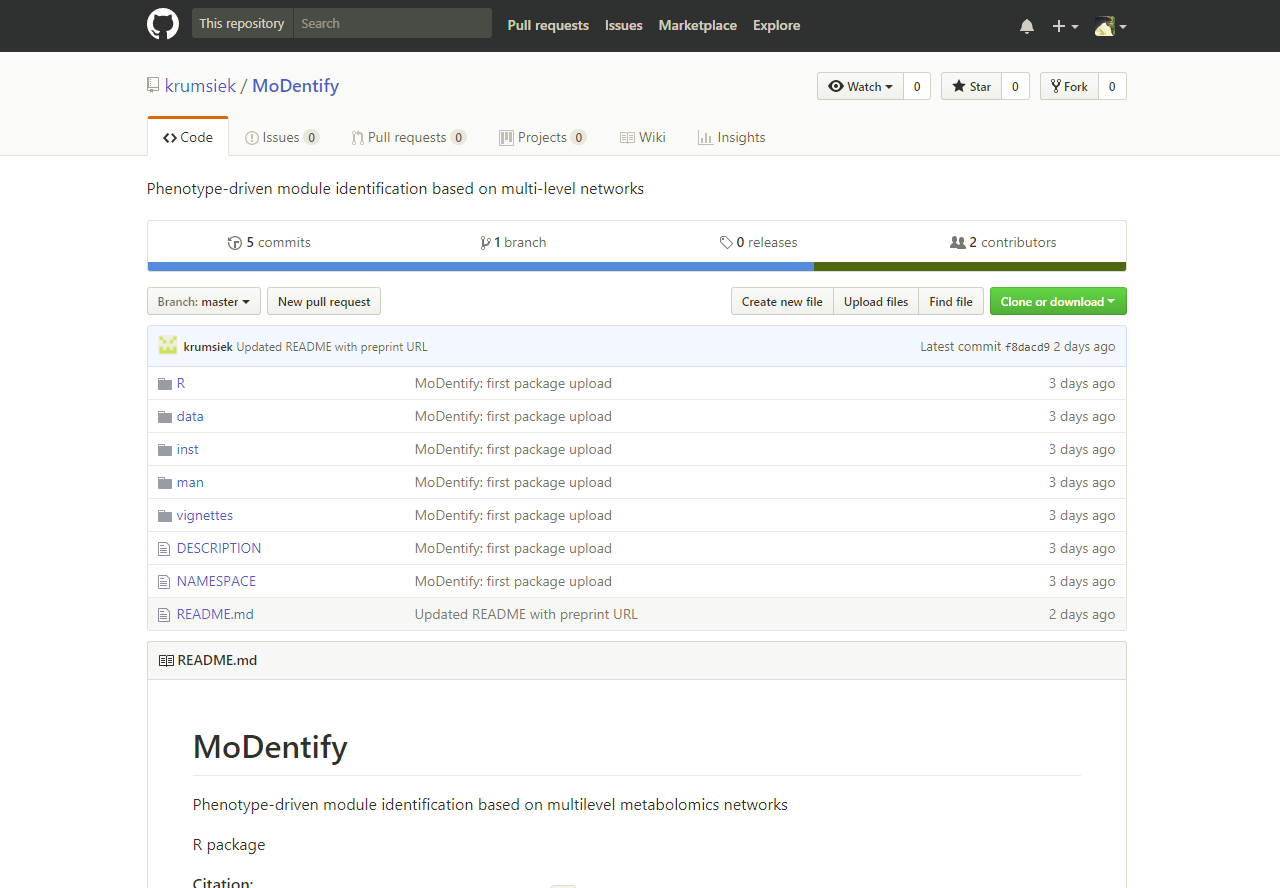Click the book icon in README.md header
Screen dimensions: 1280x888
tap(166, 660)
